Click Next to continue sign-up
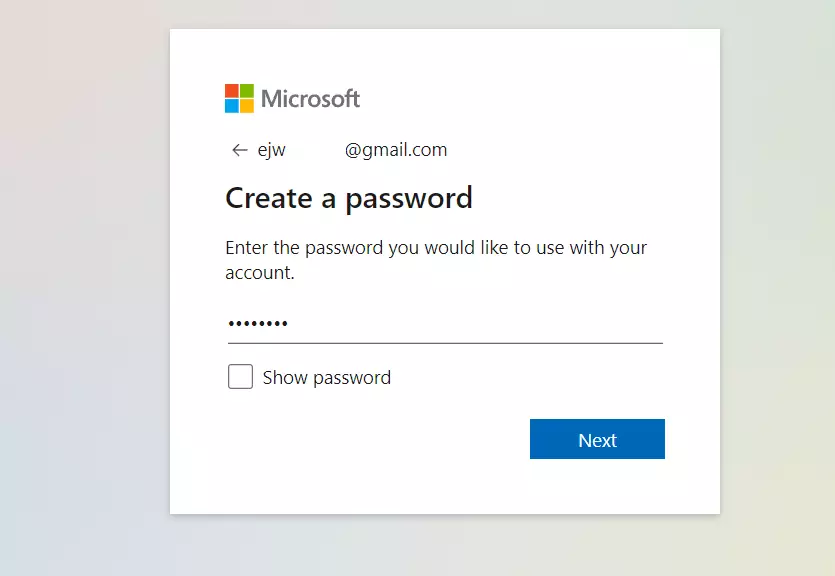Image resolution: width=835 pixels, height=576 pixels. 597,439
